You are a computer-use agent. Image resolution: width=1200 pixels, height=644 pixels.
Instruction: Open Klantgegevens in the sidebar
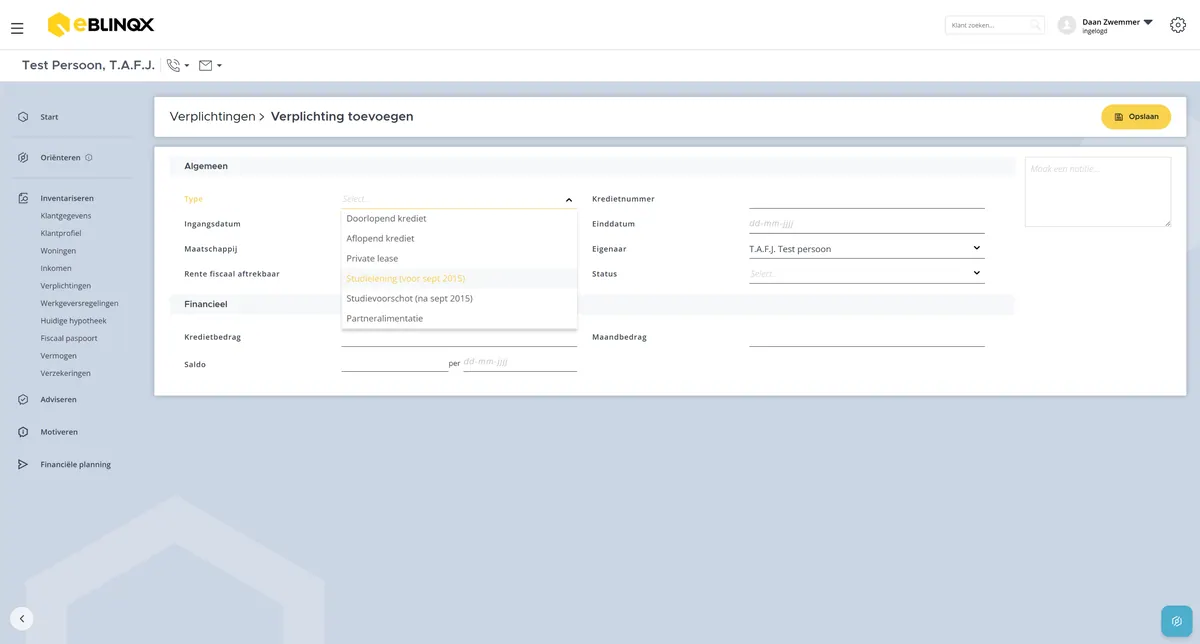click(66, 216)
